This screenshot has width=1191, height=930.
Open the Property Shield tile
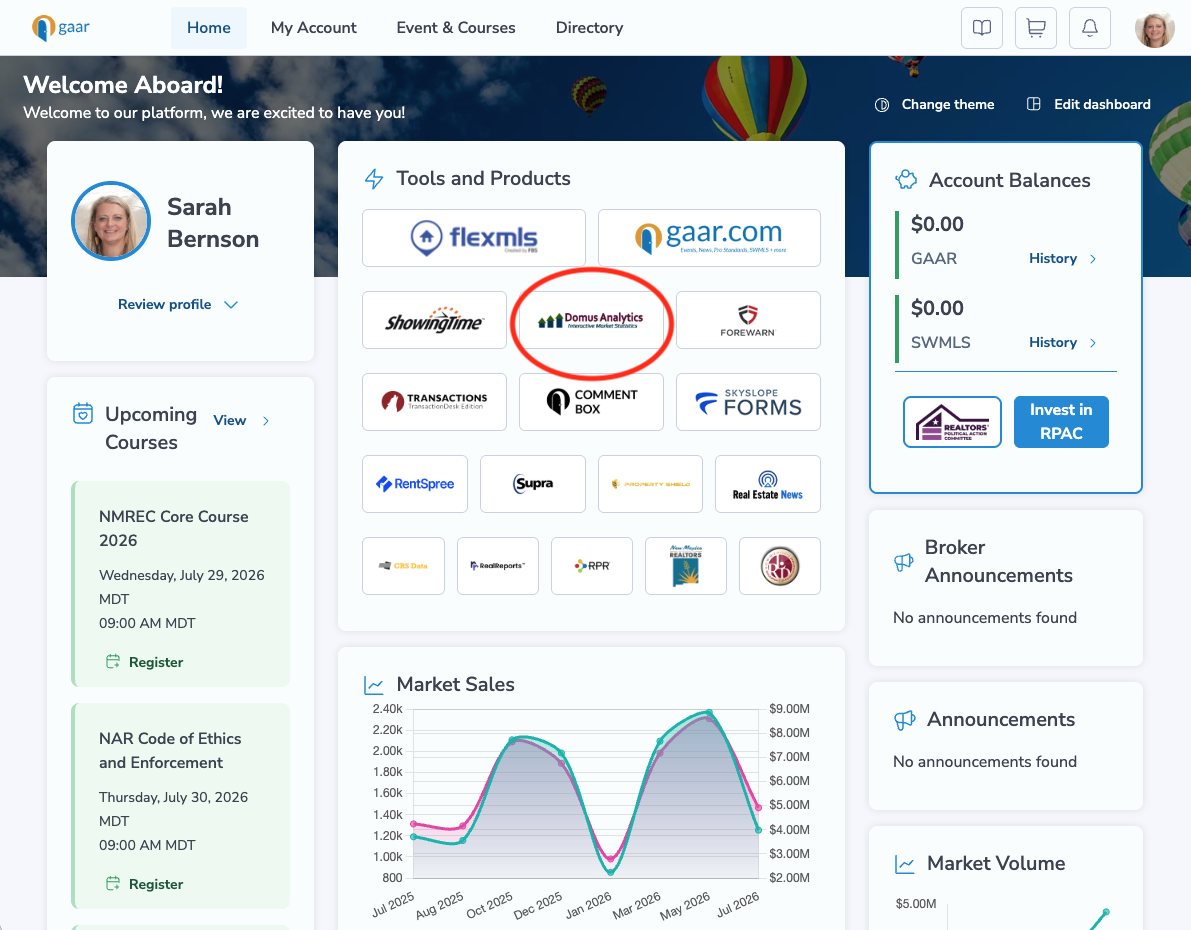point(650,484)
